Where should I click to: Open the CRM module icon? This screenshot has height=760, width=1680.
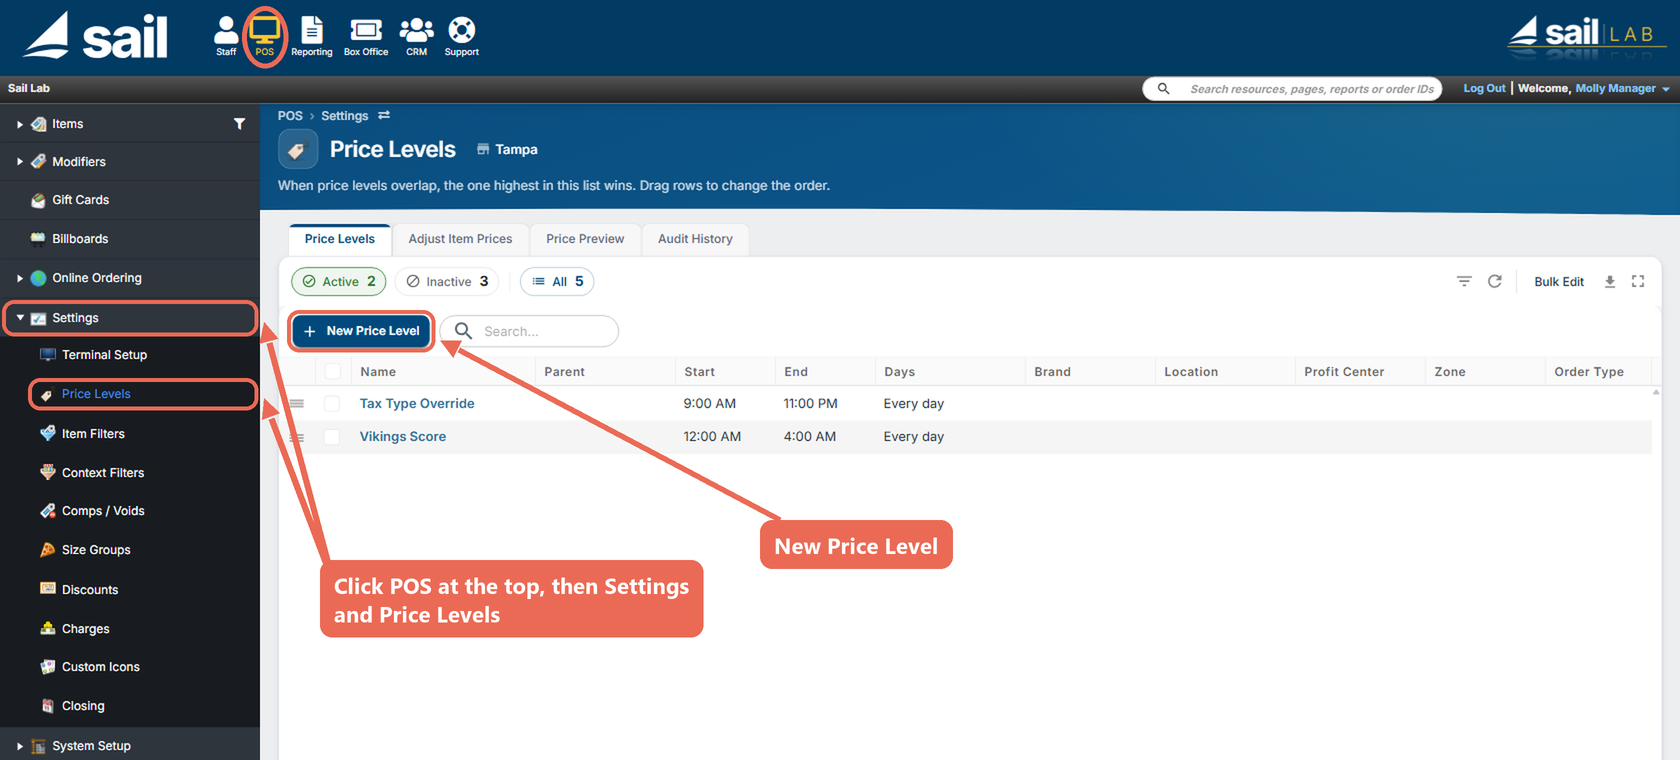(416, 36)
